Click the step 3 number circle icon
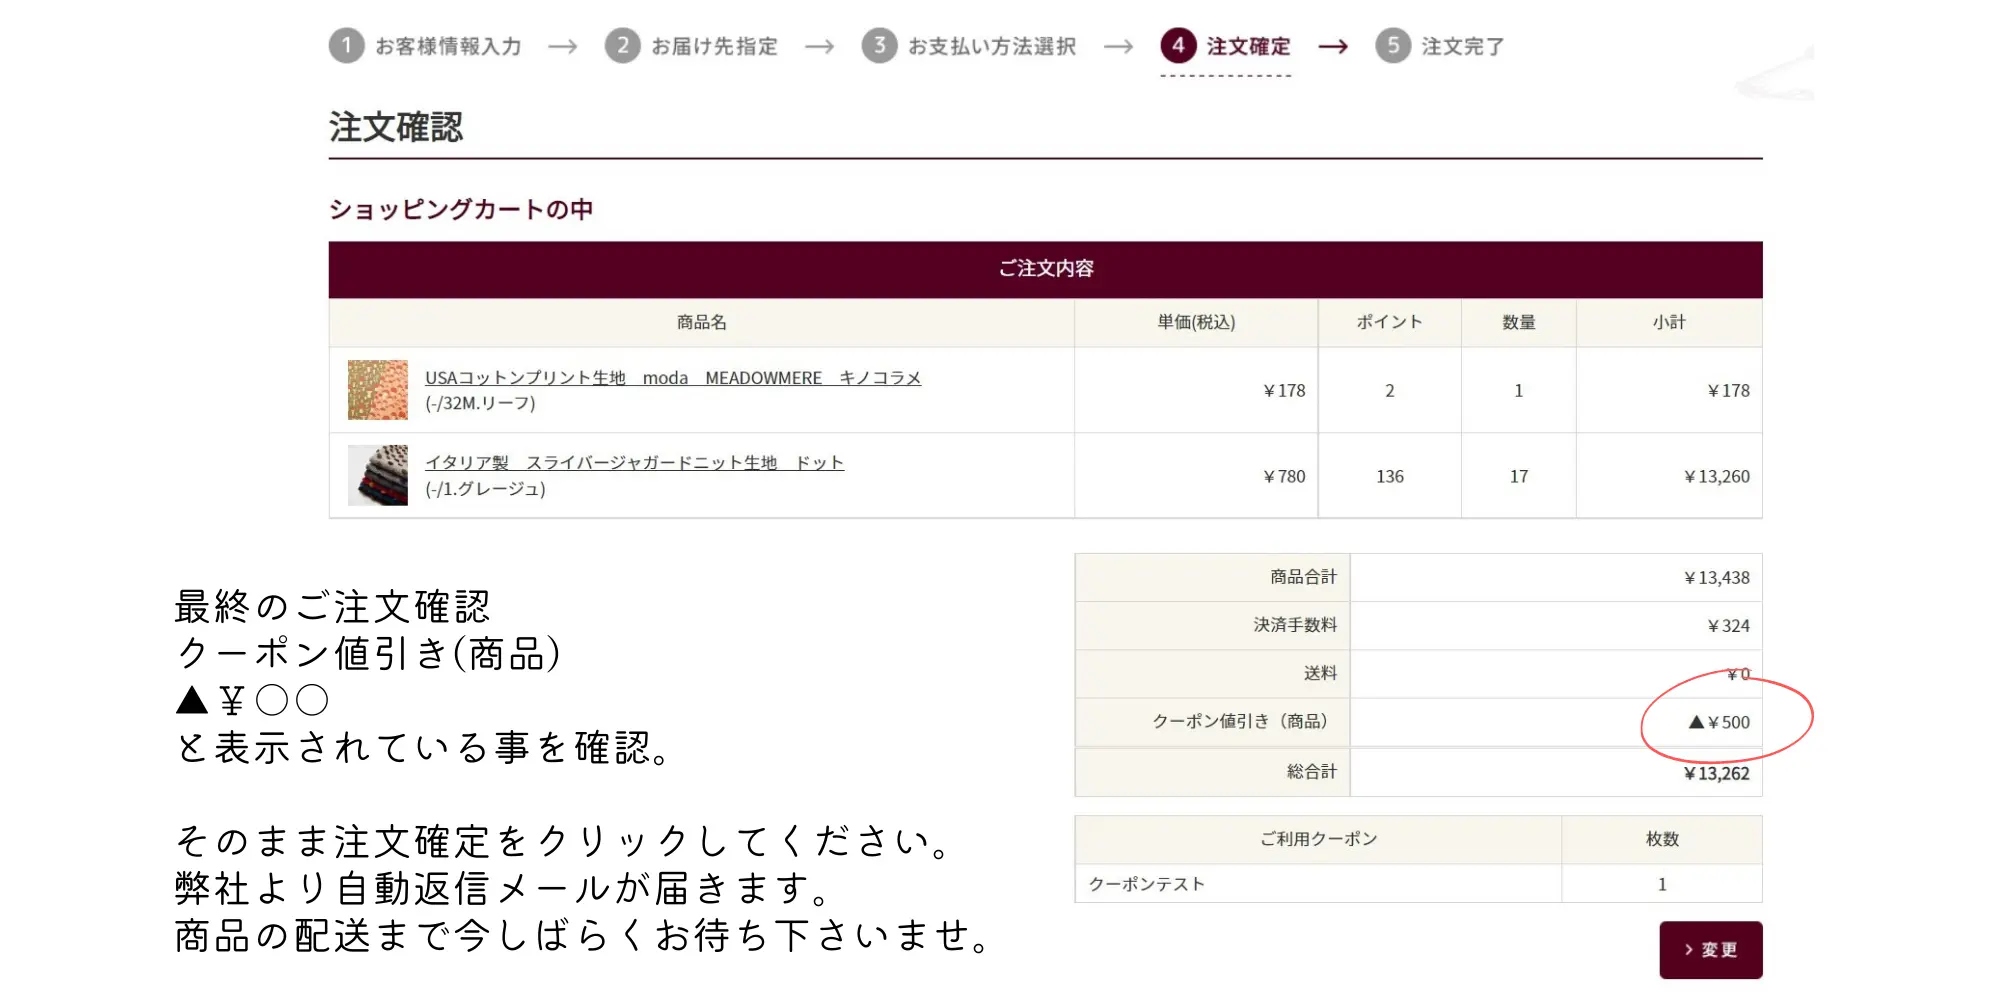Image resolution: width=2000 pixels, height=1000 pixels. (x=879, y=45)
